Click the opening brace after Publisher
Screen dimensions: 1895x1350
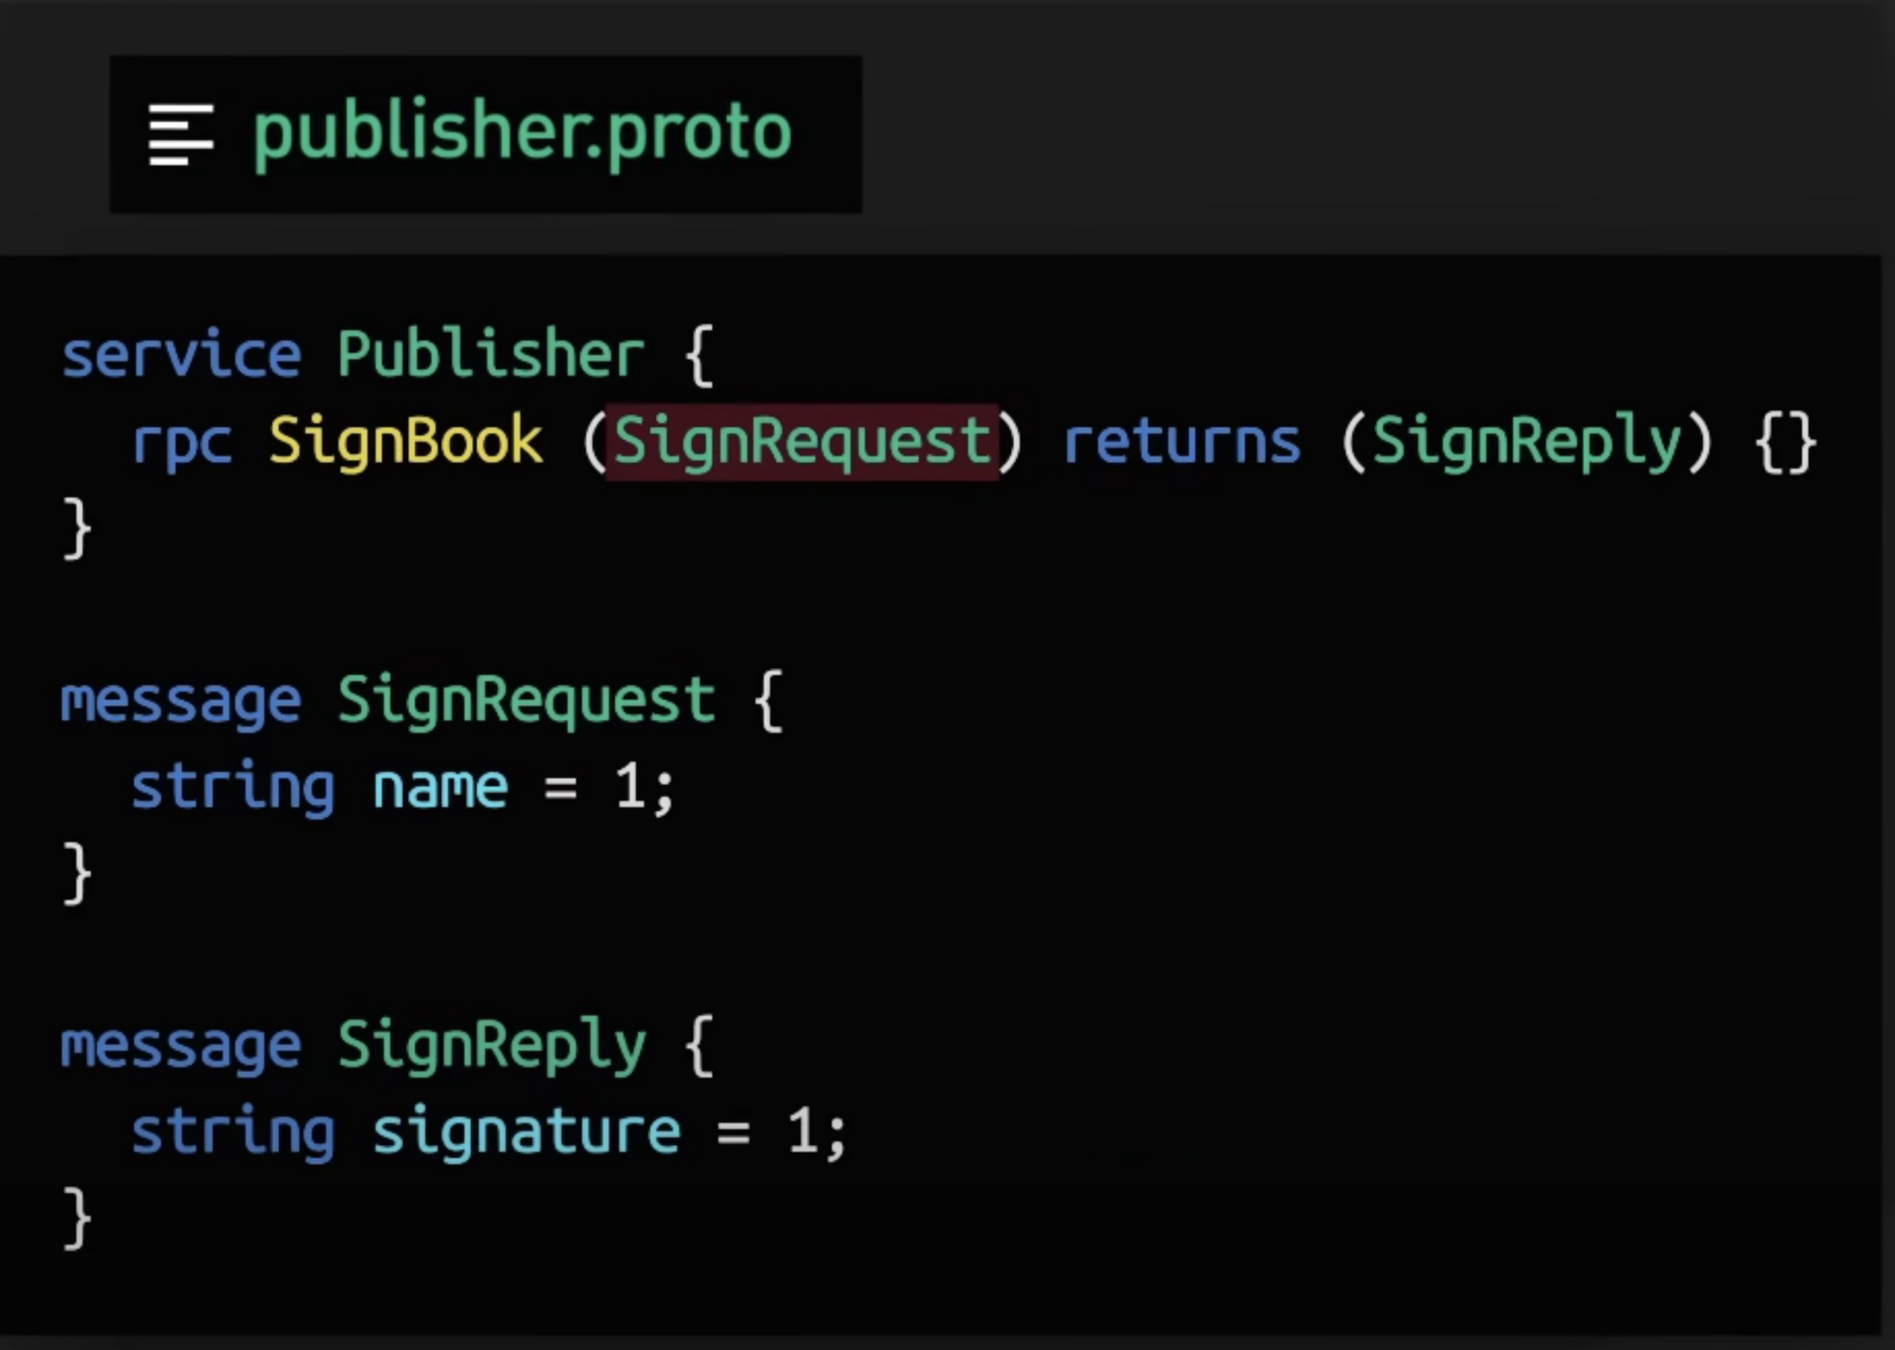tap(700, 355)
